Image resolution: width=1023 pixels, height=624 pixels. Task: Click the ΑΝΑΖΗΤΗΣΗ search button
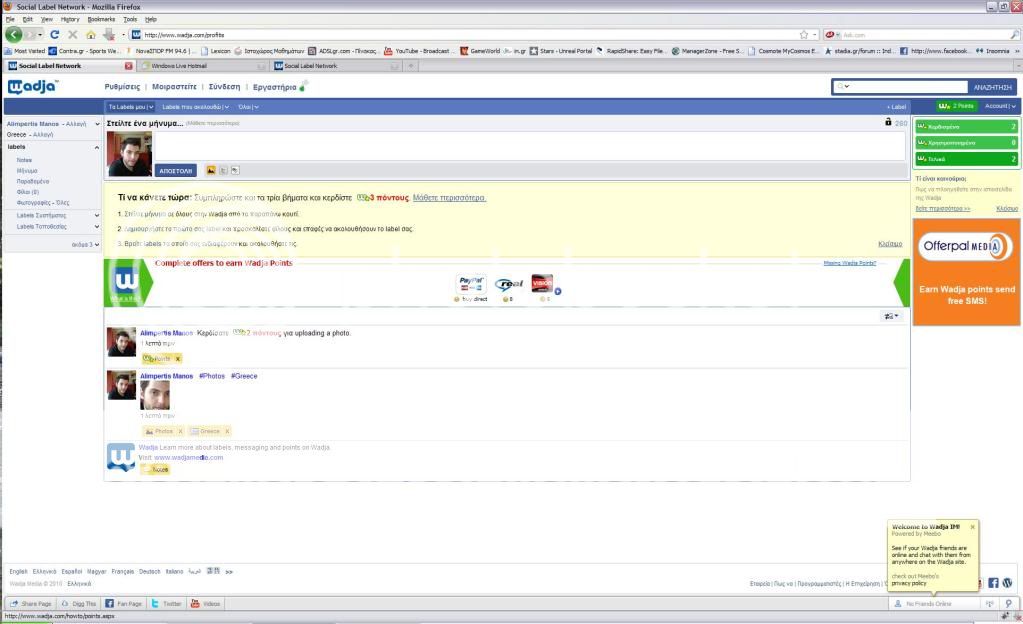coord(992,87)
